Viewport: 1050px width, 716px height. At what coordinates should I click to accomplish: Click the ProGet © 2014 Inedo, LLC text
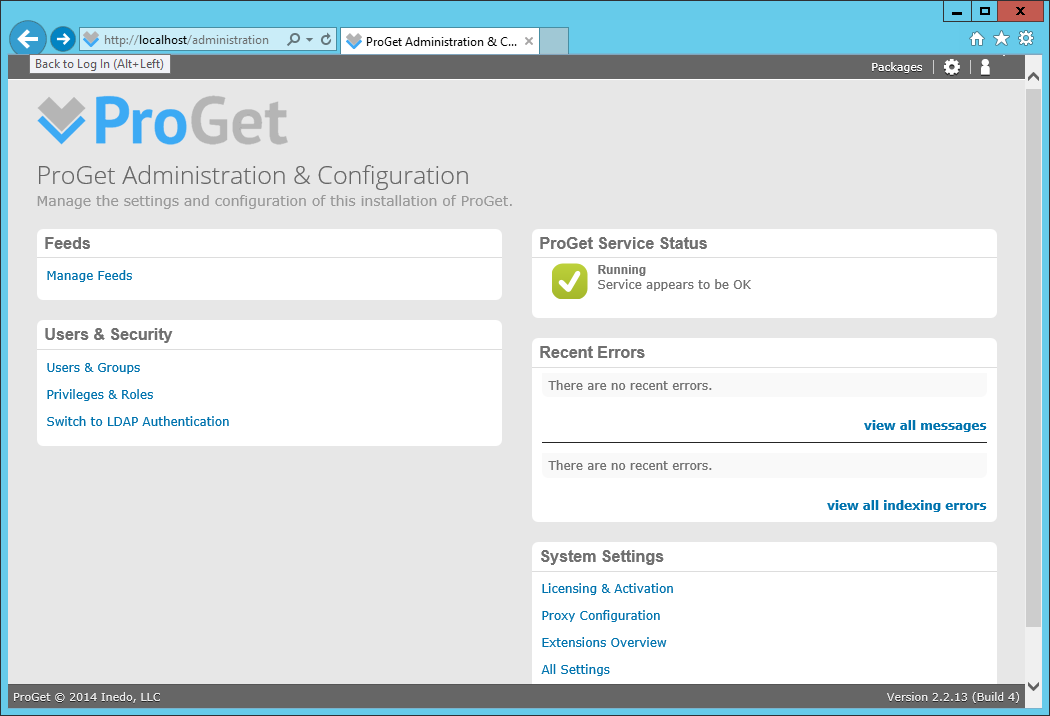pyautogui.click(x=87, y=697)
